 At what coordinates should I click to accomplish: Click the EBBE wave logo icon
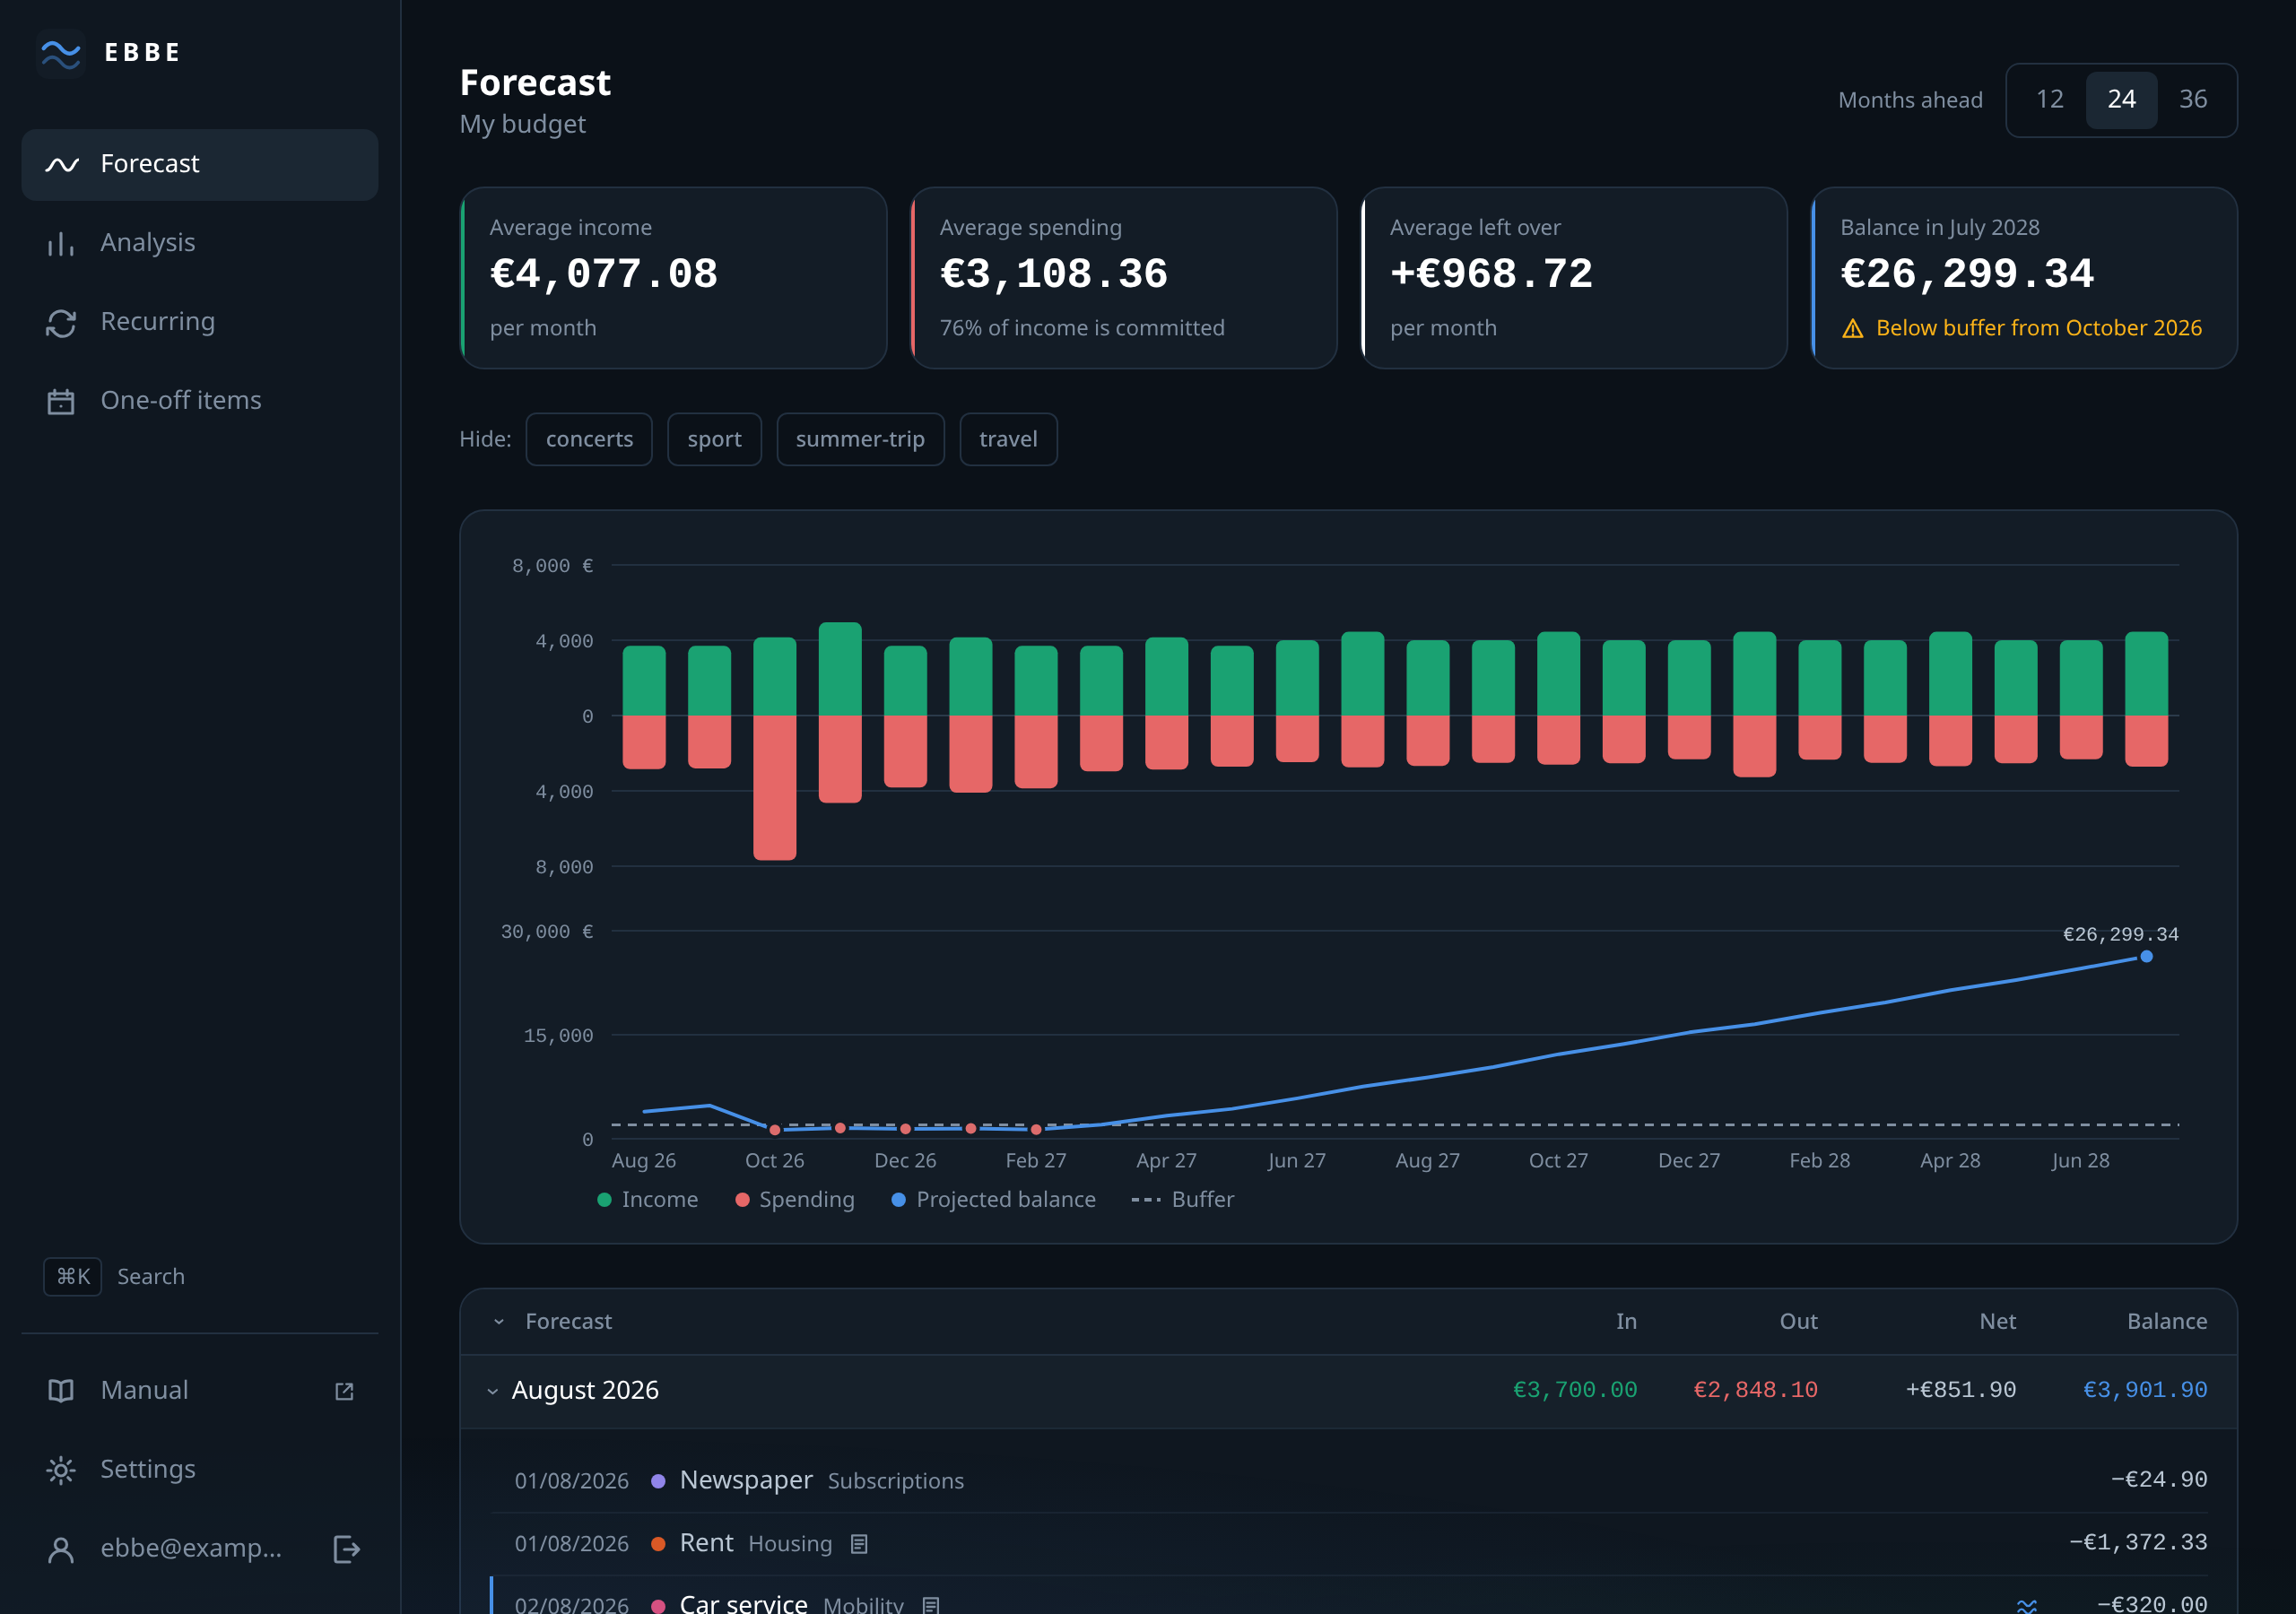coord(61,53)
